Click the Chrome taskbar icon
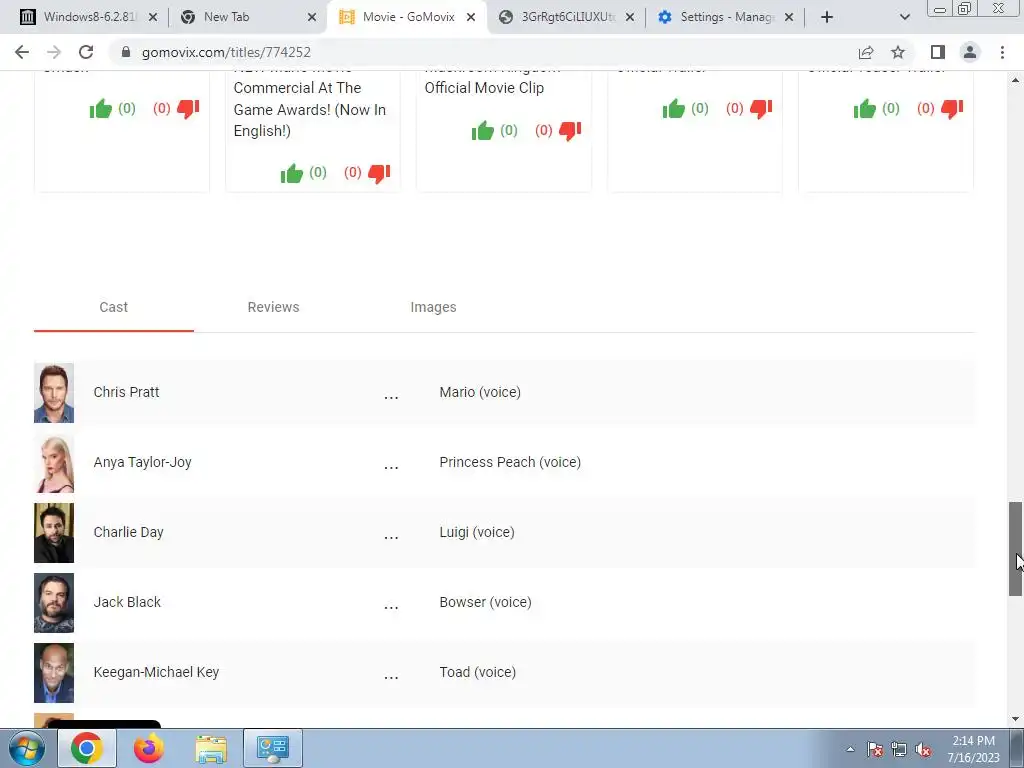This screenshot has height=768, width=1024. 87,748
